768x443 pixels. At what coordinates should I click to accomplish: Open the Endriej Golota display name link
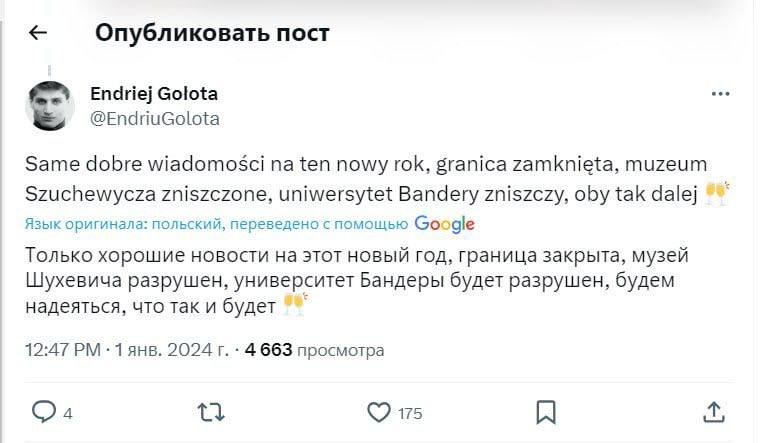[154, 93]
